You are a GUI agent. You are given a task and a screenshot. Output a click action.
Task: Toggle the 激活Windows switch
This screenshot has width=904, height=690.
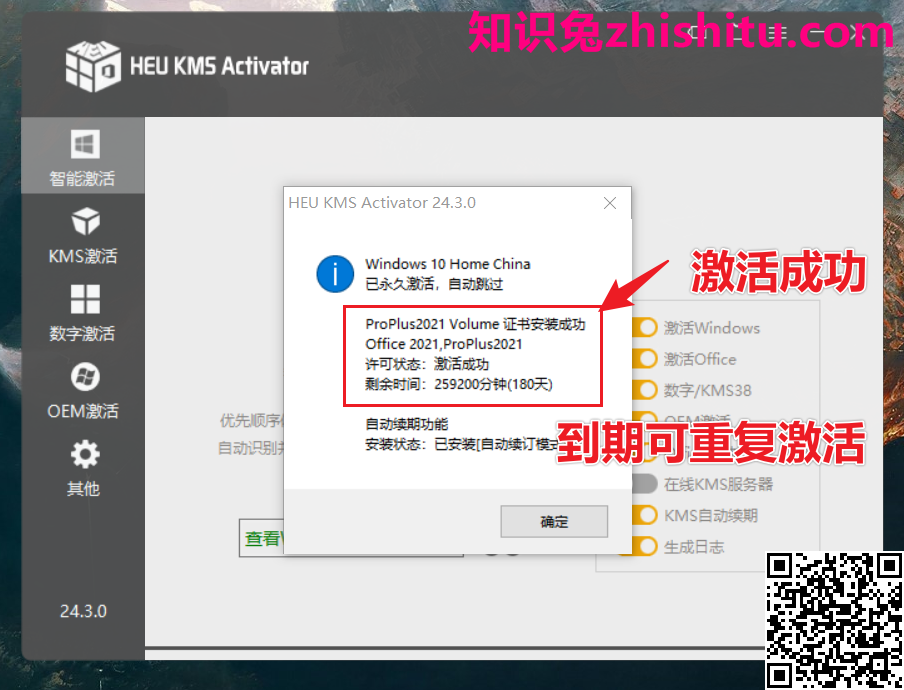pos(645,327)
